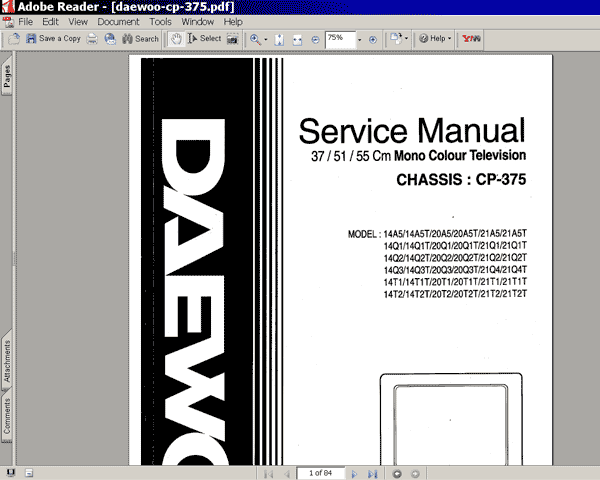Viewport: 600px width, 480px height.
Task: Click the Rotate view pages icon
Action: click(396, 39)
